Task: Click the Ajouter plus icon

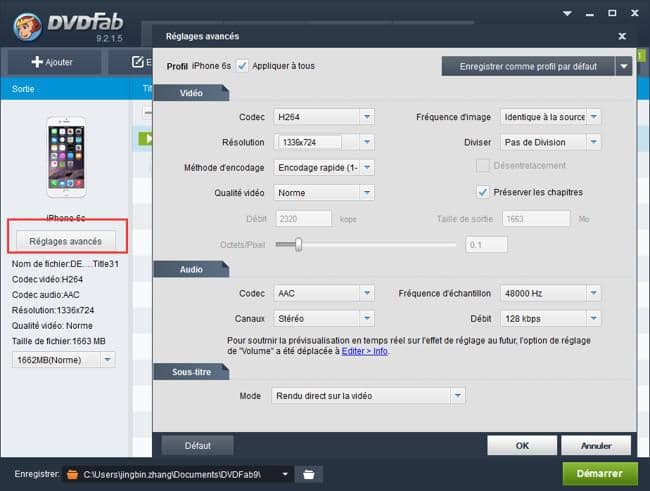Action: (37, 62)
